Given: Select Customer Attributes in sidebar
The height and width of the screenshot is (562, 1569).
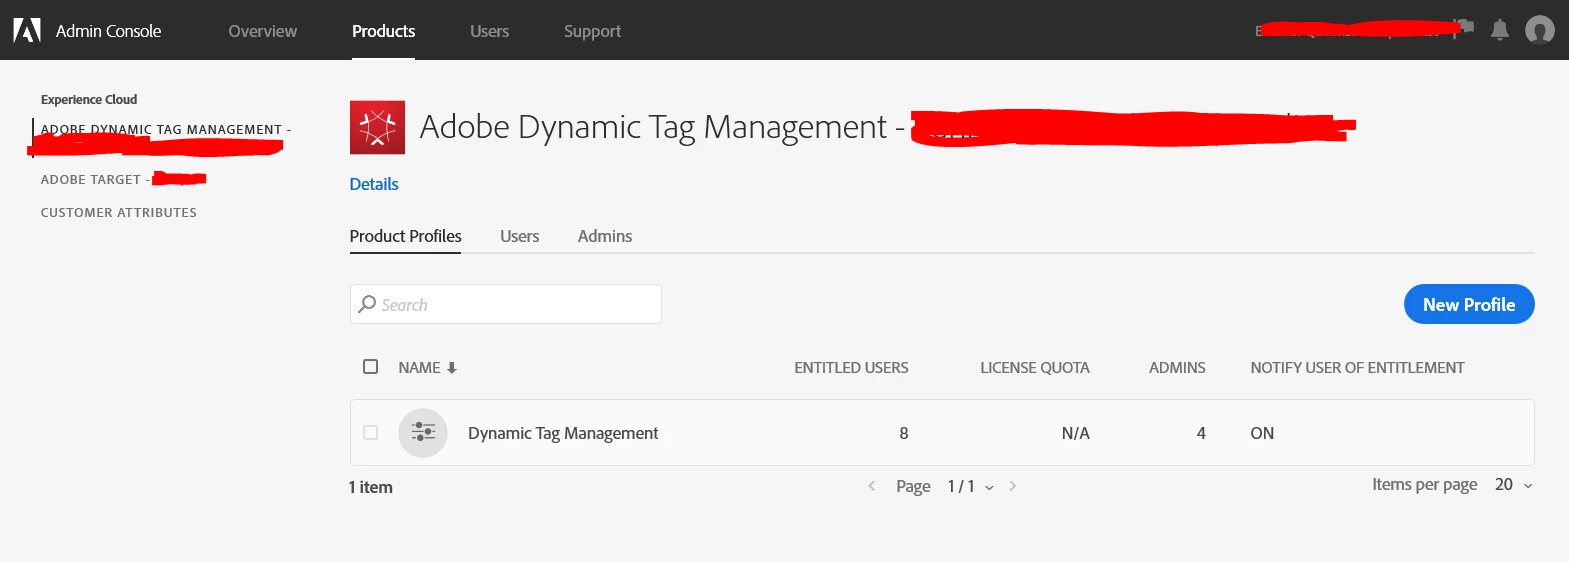Looking at the screenshot, I should click(119, 213).
